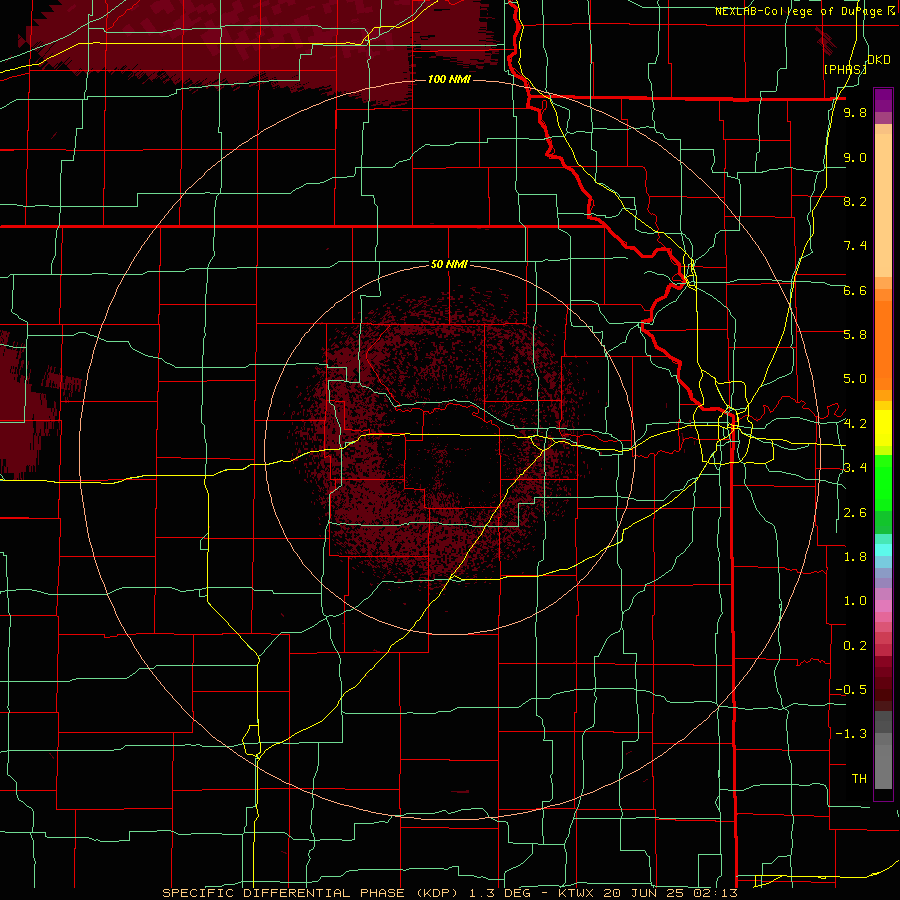Click the 6.6 value on the color scale
Image resolution: width=900 pixels, height=900 pixels.
pyautogui.click(x=855, y=290)
